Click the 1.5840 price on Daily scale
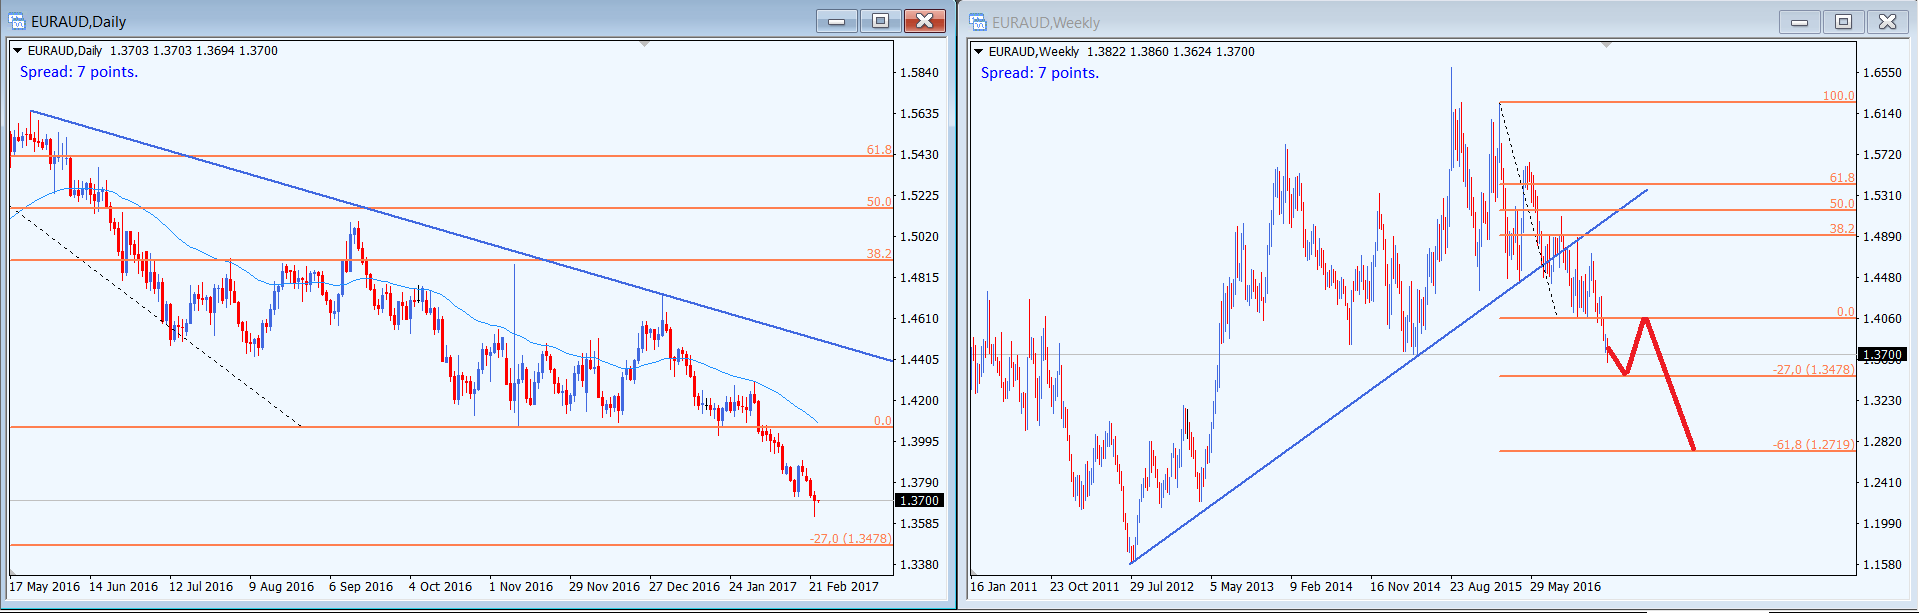Image resolution: width=1919 pixels, height=613 pixels. tap(919, 73)
